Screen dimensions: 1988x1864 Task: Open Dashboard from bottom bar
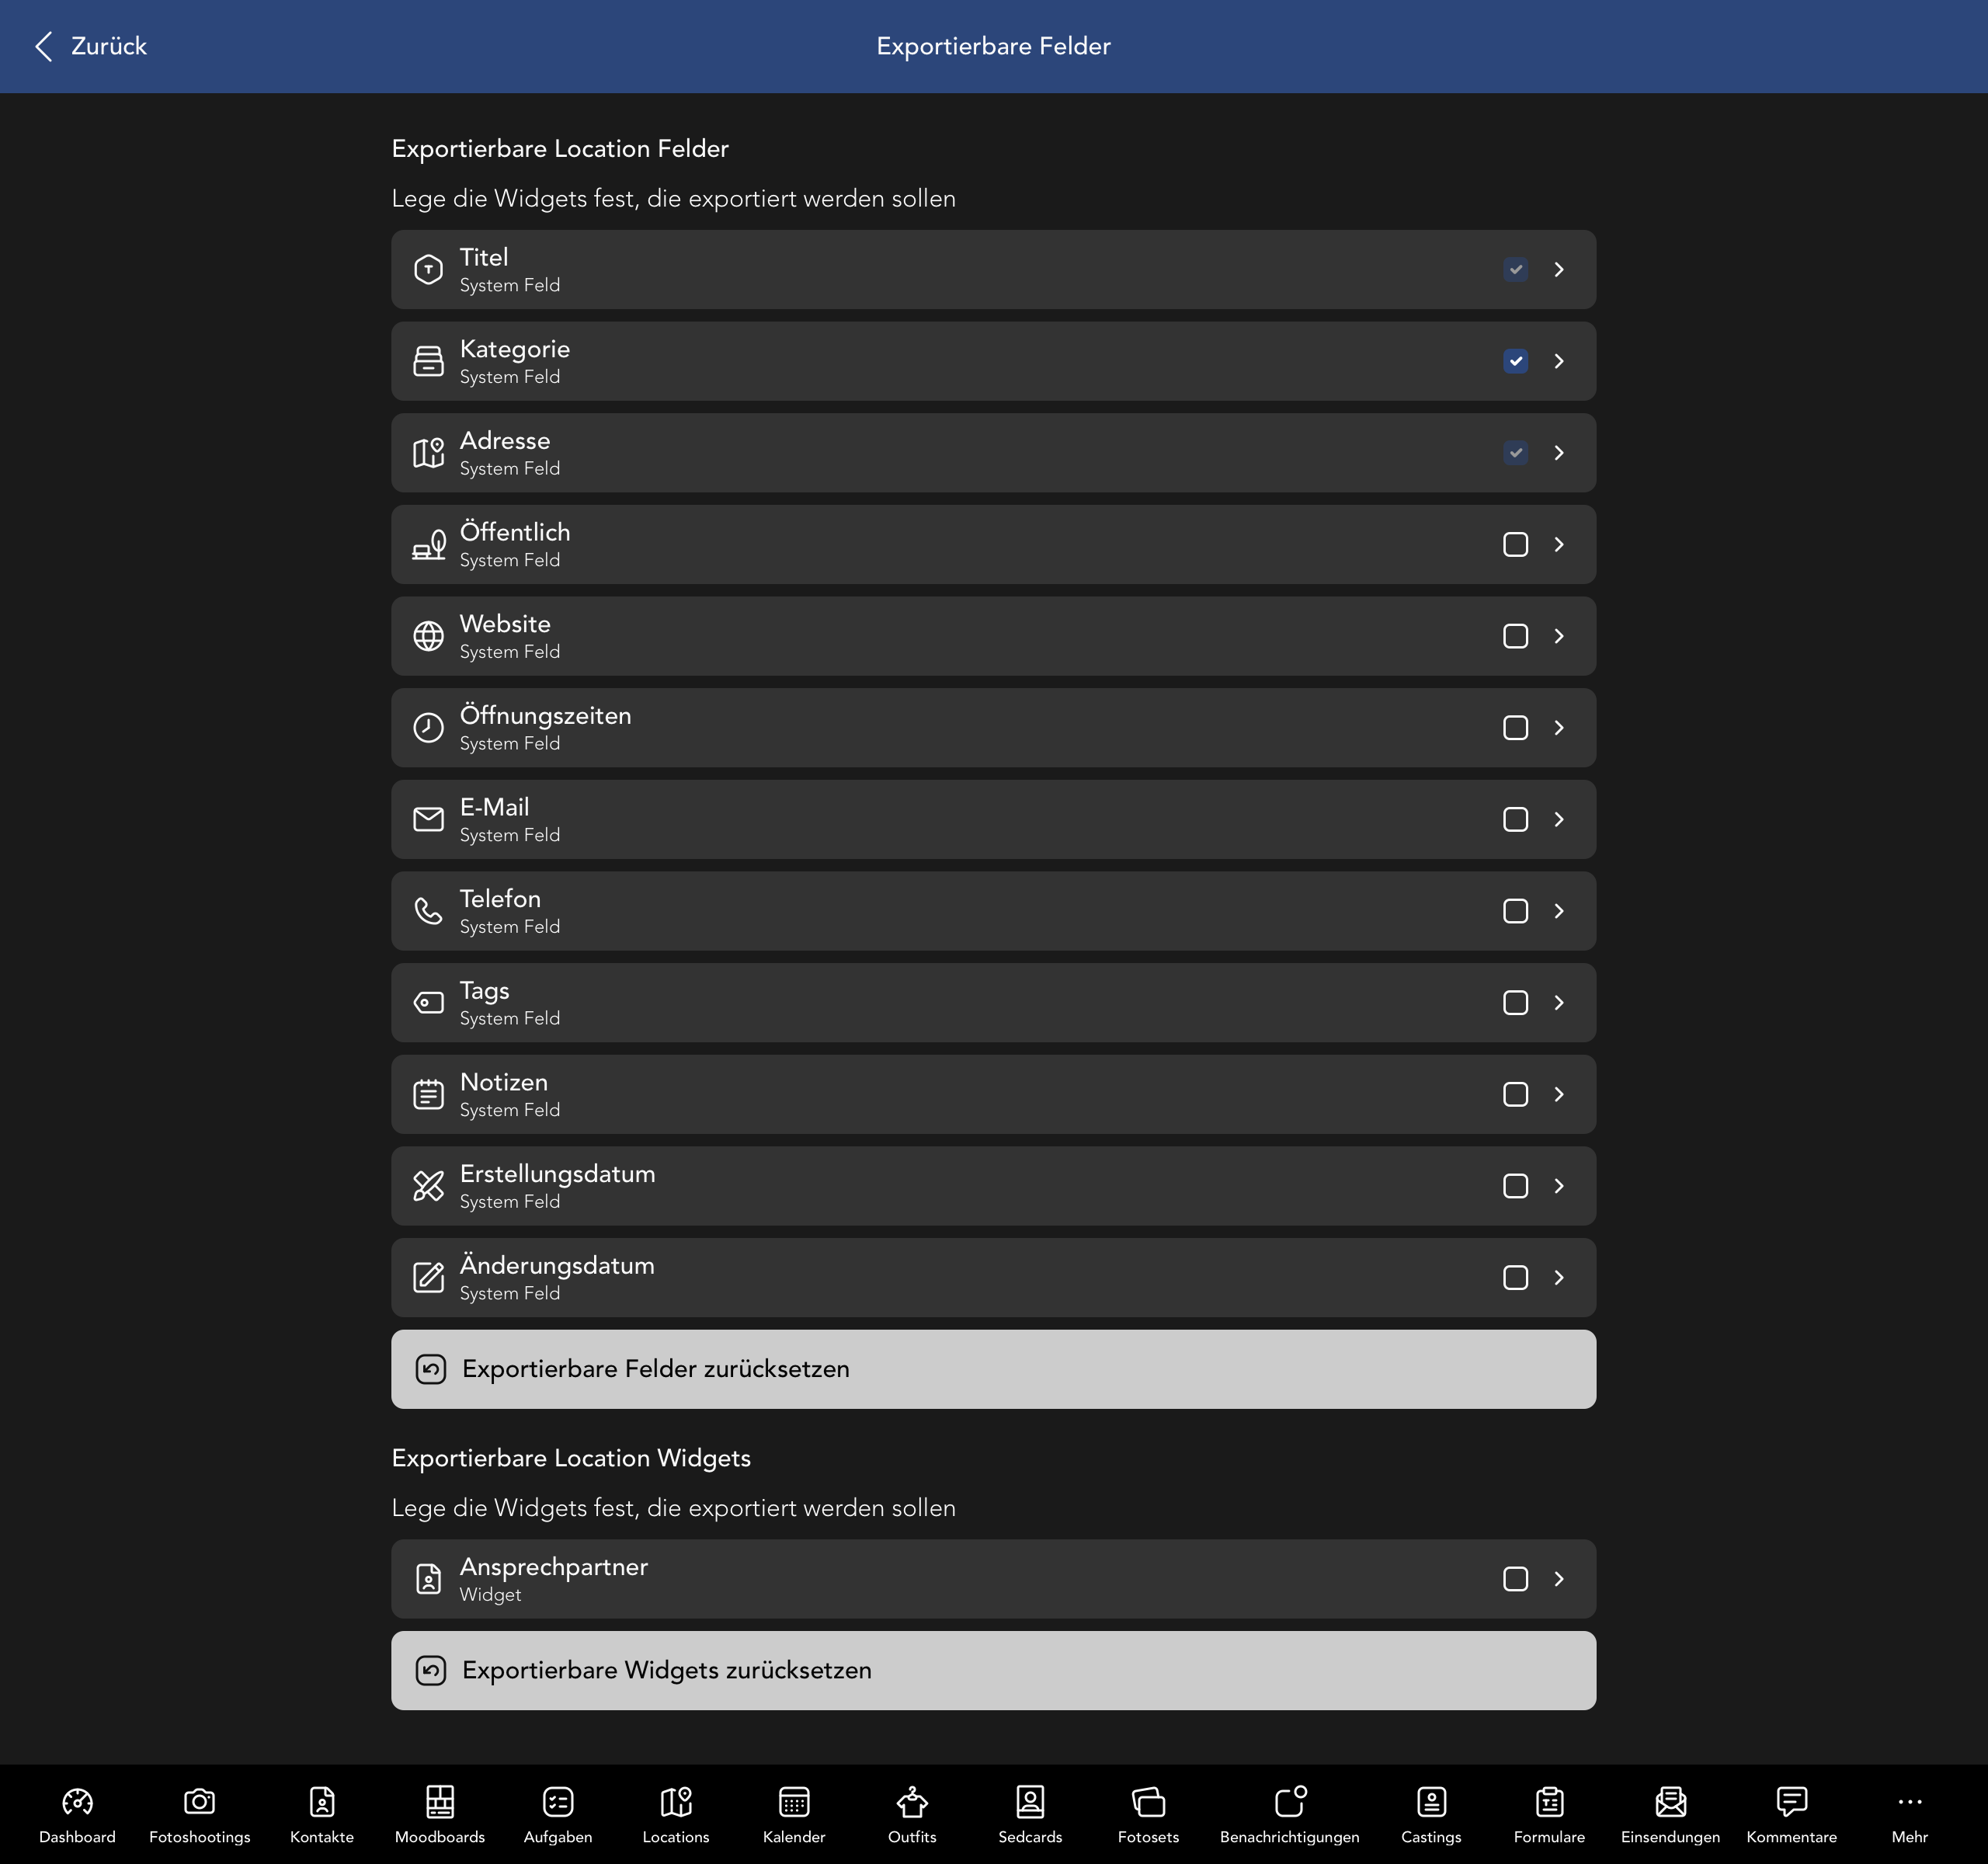(77, 1815)
